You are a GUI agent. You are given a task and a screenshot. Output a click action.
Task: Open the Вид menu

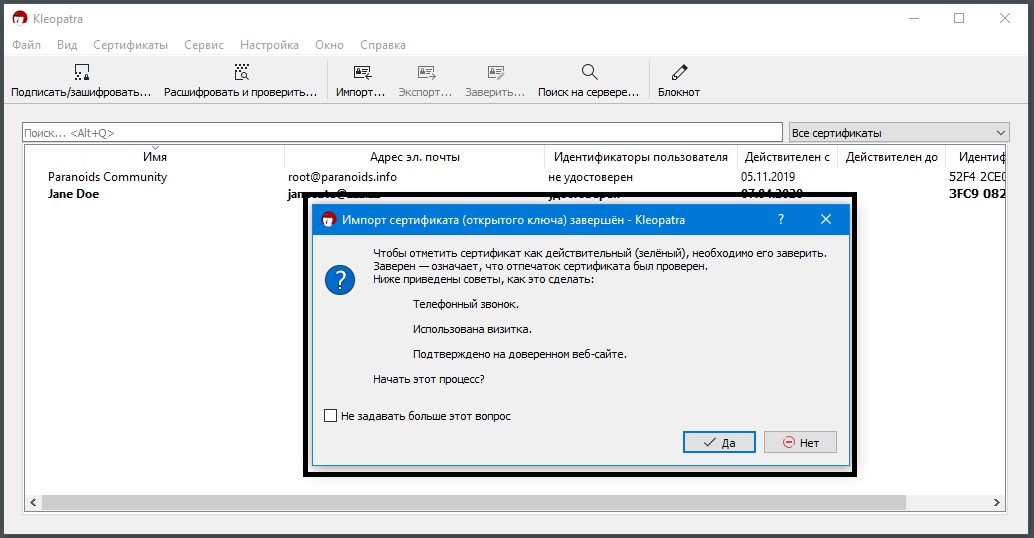click(67, 45)
